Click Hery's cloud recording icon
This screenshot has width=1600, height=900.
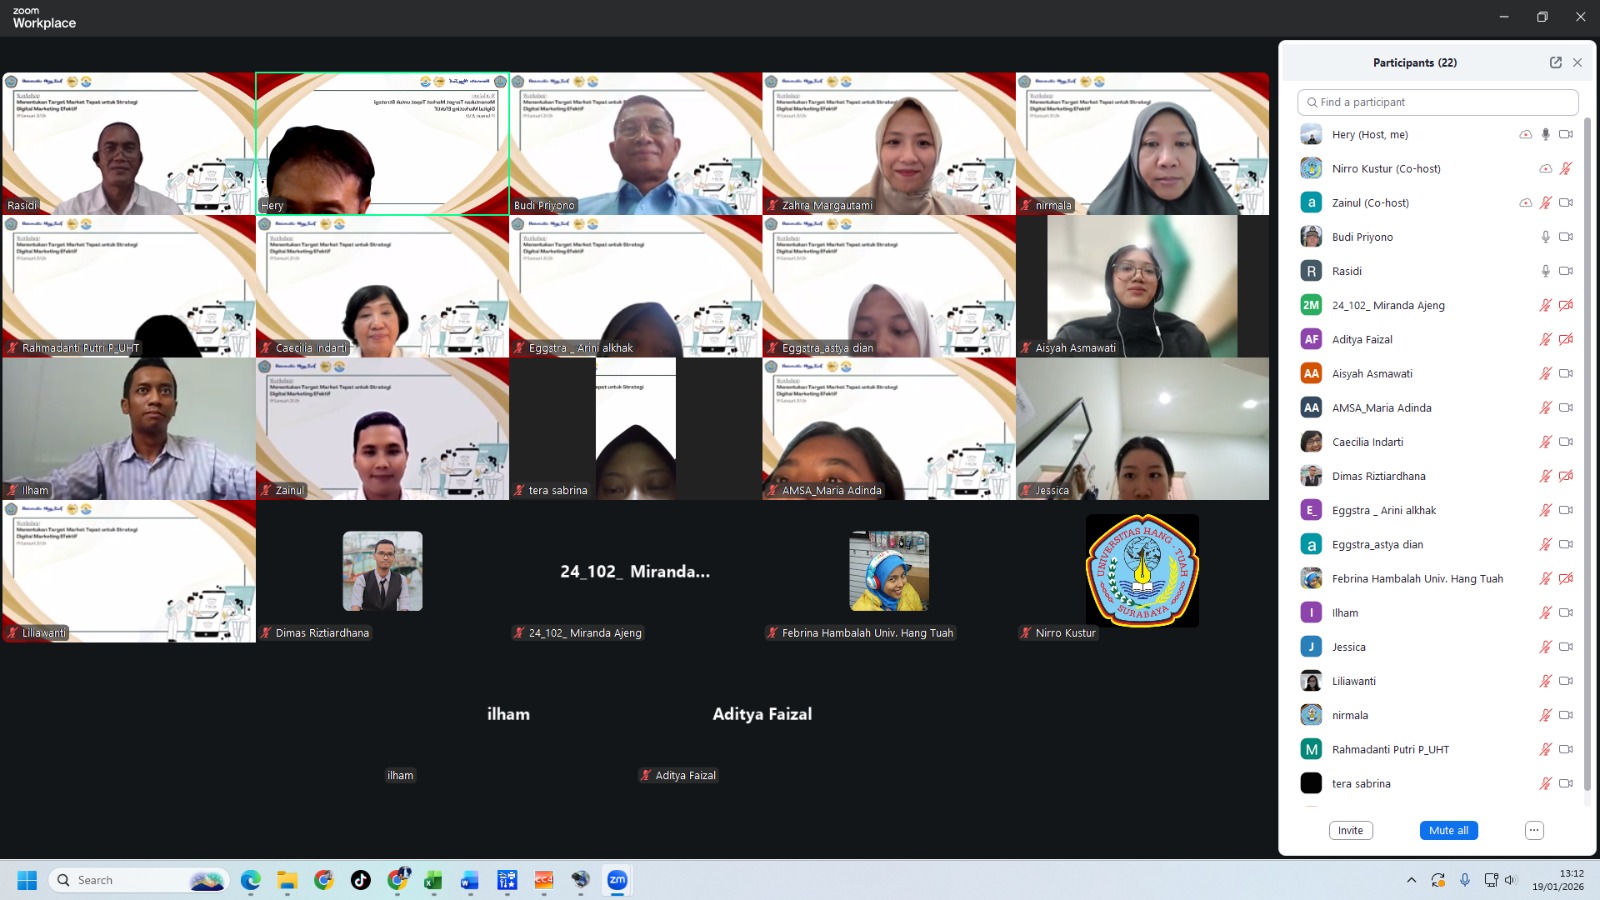1525,134
